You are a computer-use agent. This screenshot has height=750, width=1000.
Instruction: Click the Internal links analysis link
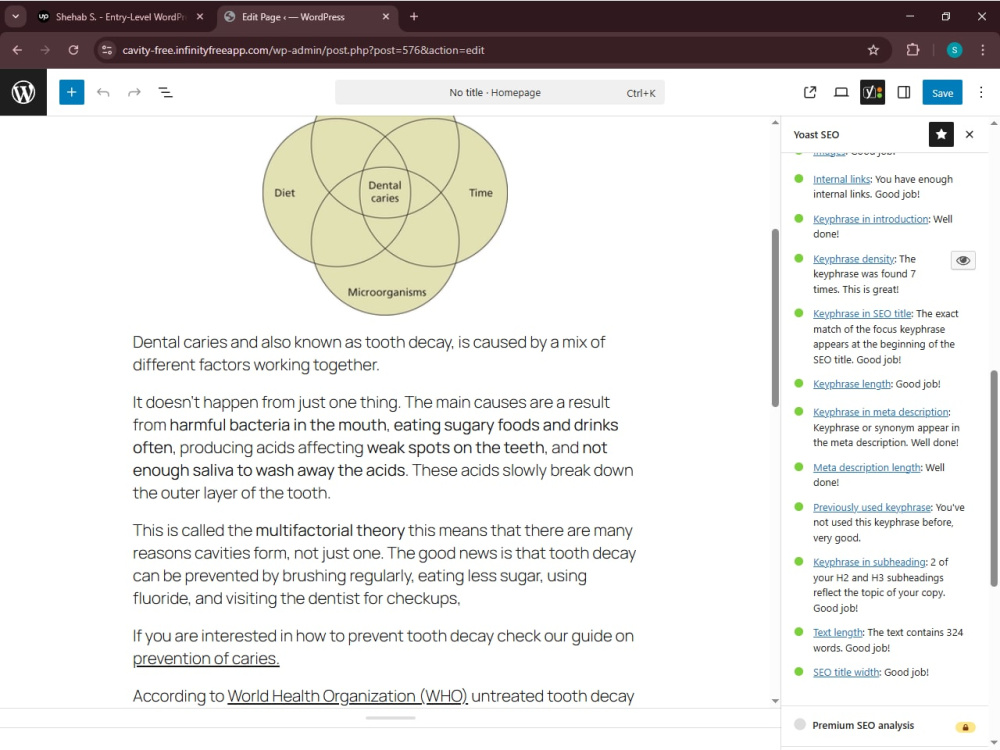coord(841,179)
